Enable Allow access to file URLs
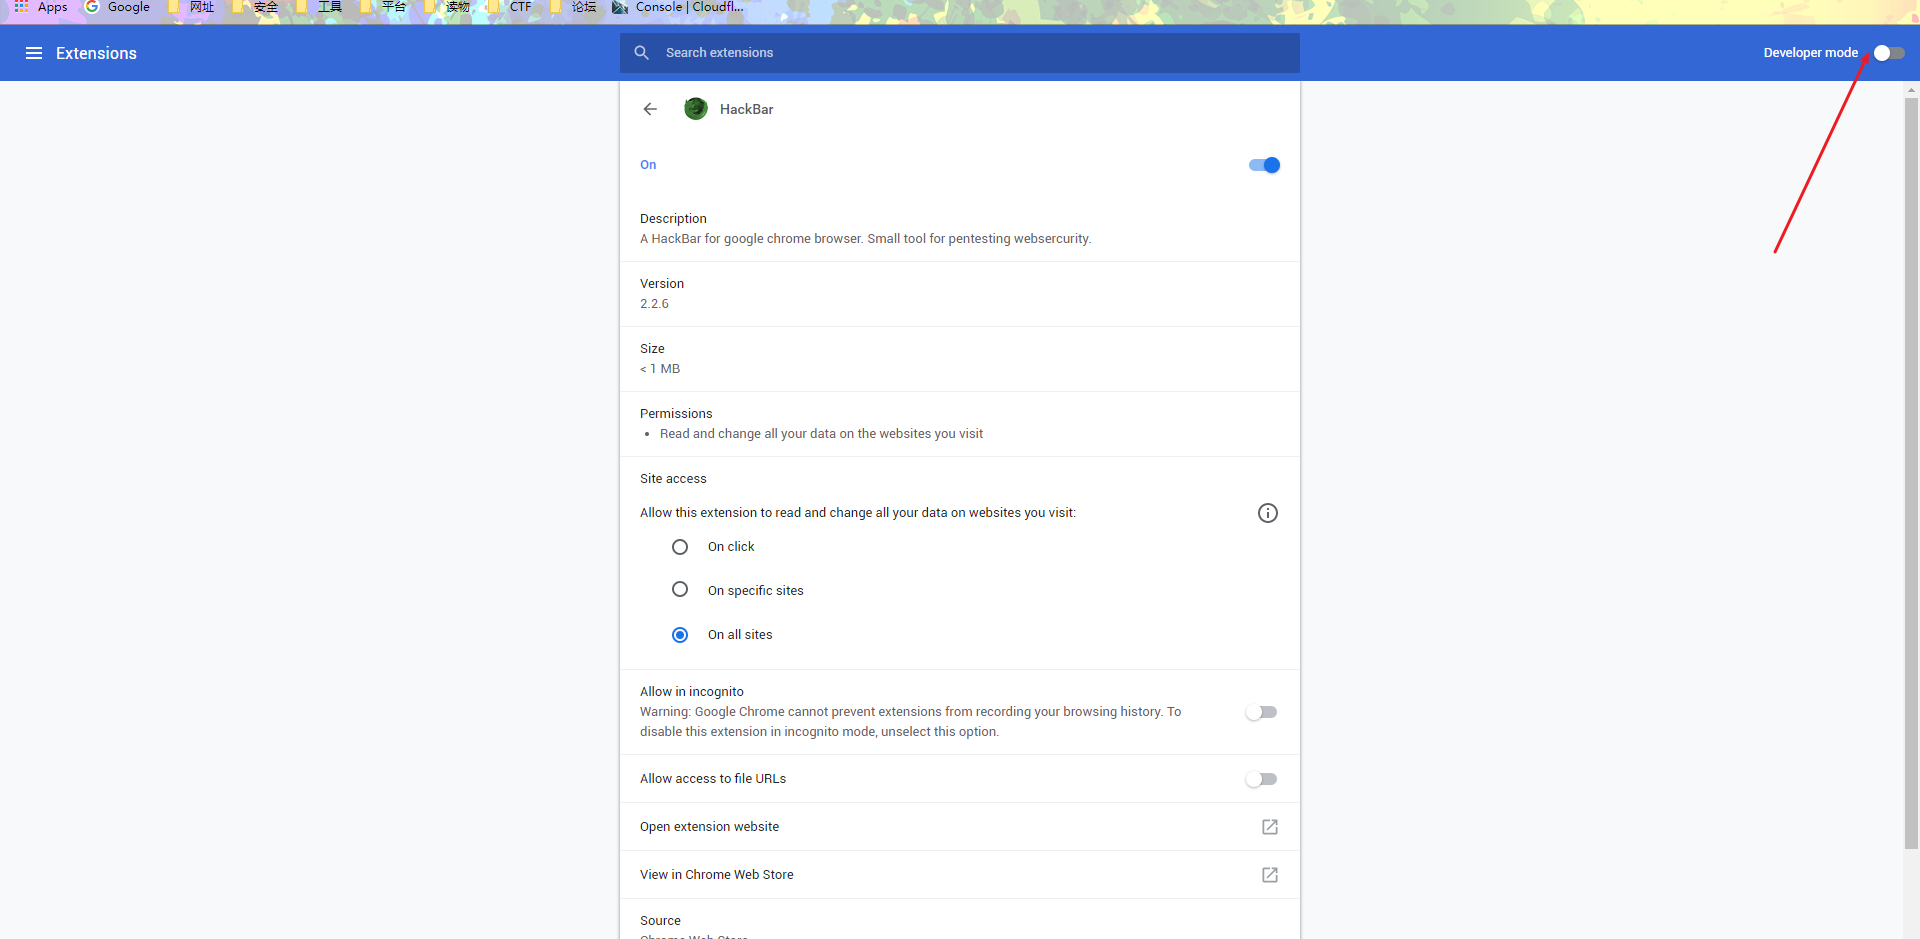Screen dimensions: 1920x939 pos(1262,779)
